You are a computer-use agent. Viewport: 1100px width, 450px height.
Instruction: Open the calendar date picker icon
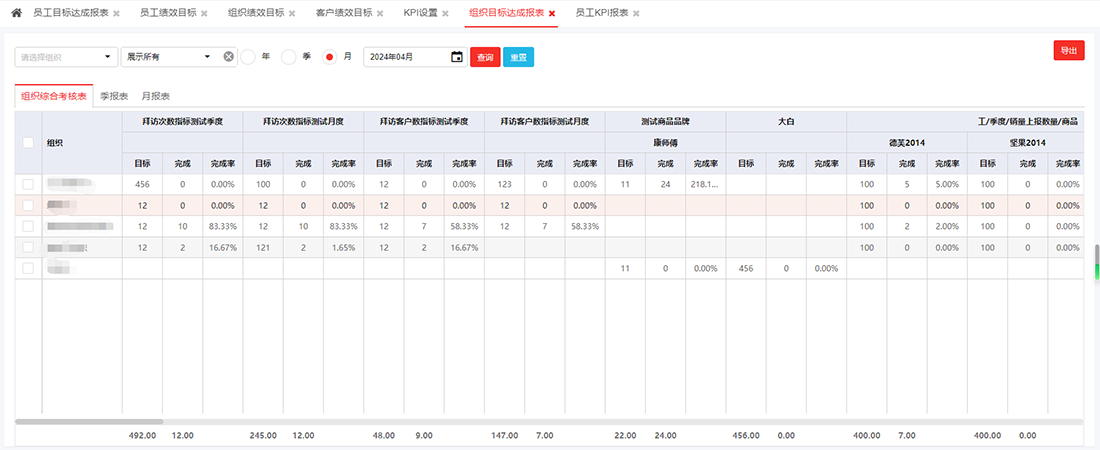(457, 57)
